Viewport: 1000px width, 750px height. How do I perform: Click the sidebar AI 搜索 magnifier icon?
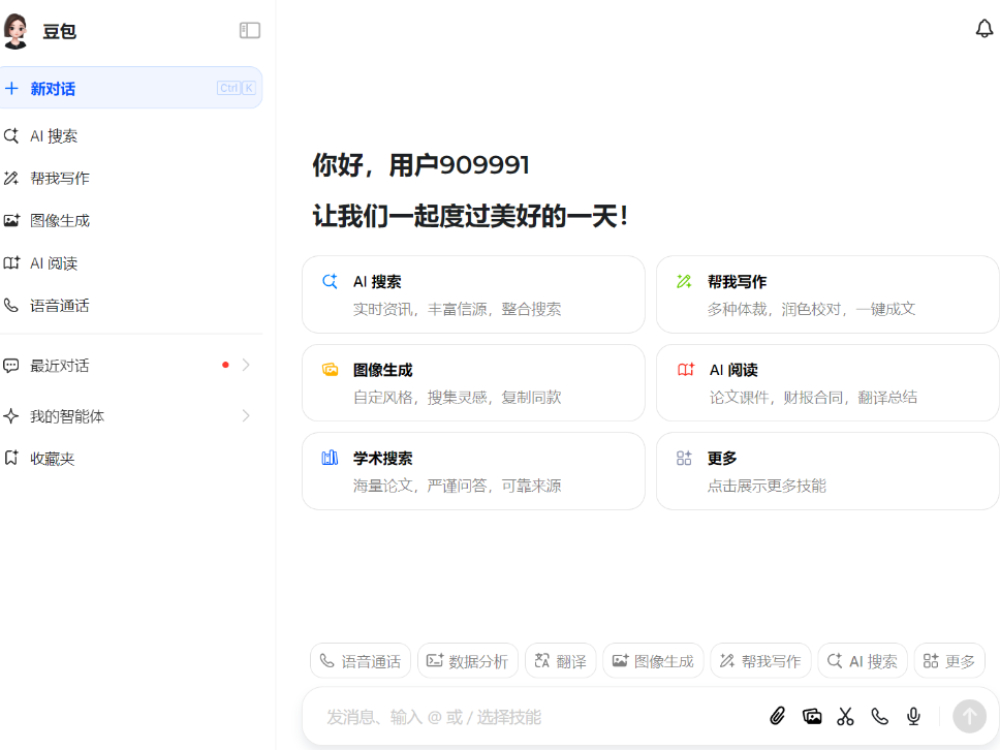(11, 136)
